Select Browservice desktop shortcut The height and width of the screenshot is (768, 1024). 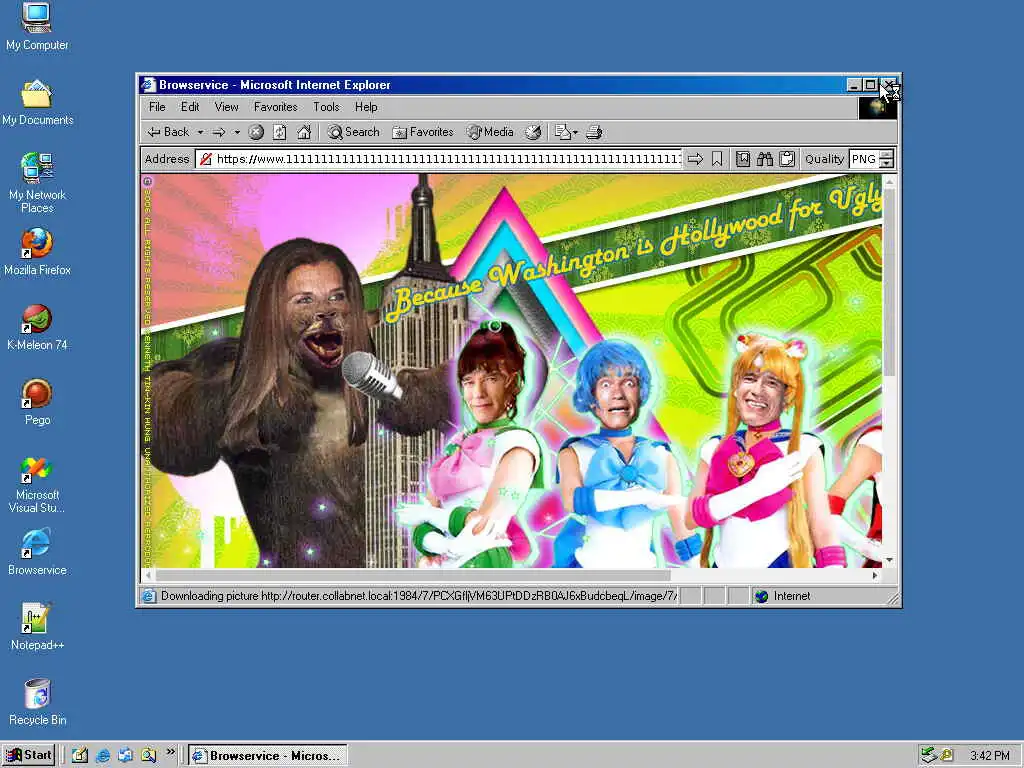click(x=37, y=552)
